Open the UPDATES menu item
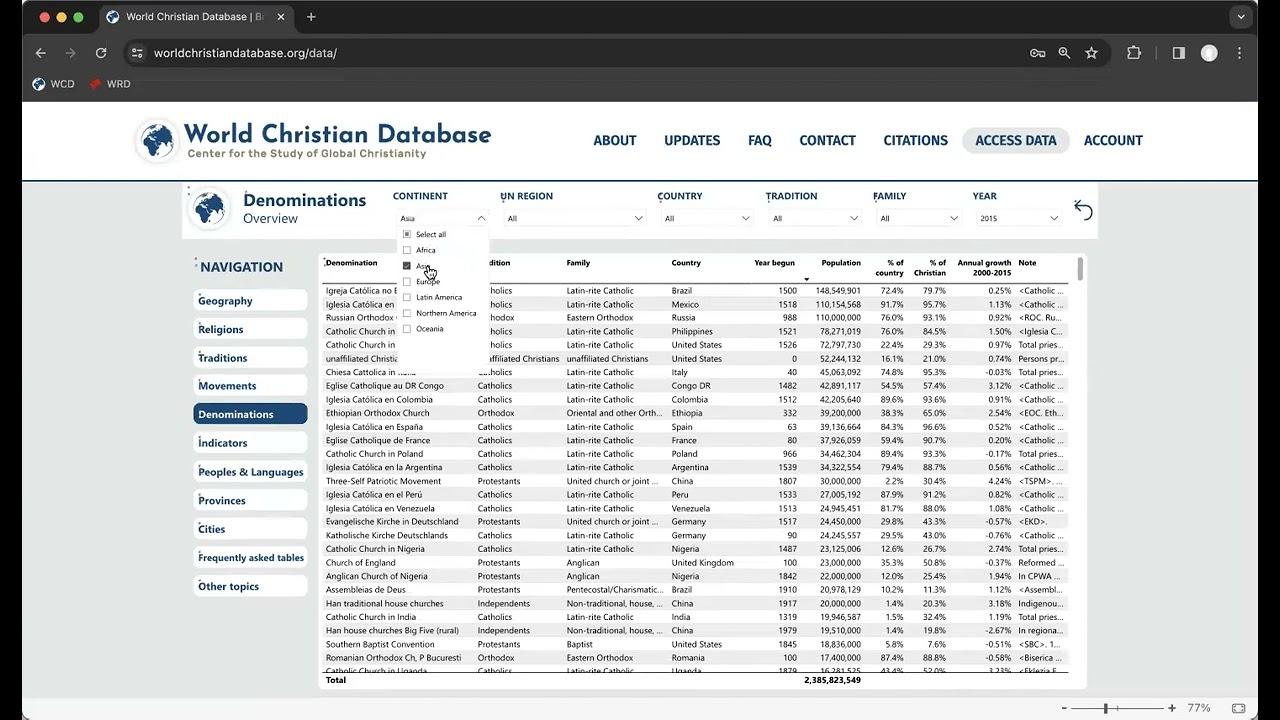The image size is (1280, 720). [x=692, y=141]
